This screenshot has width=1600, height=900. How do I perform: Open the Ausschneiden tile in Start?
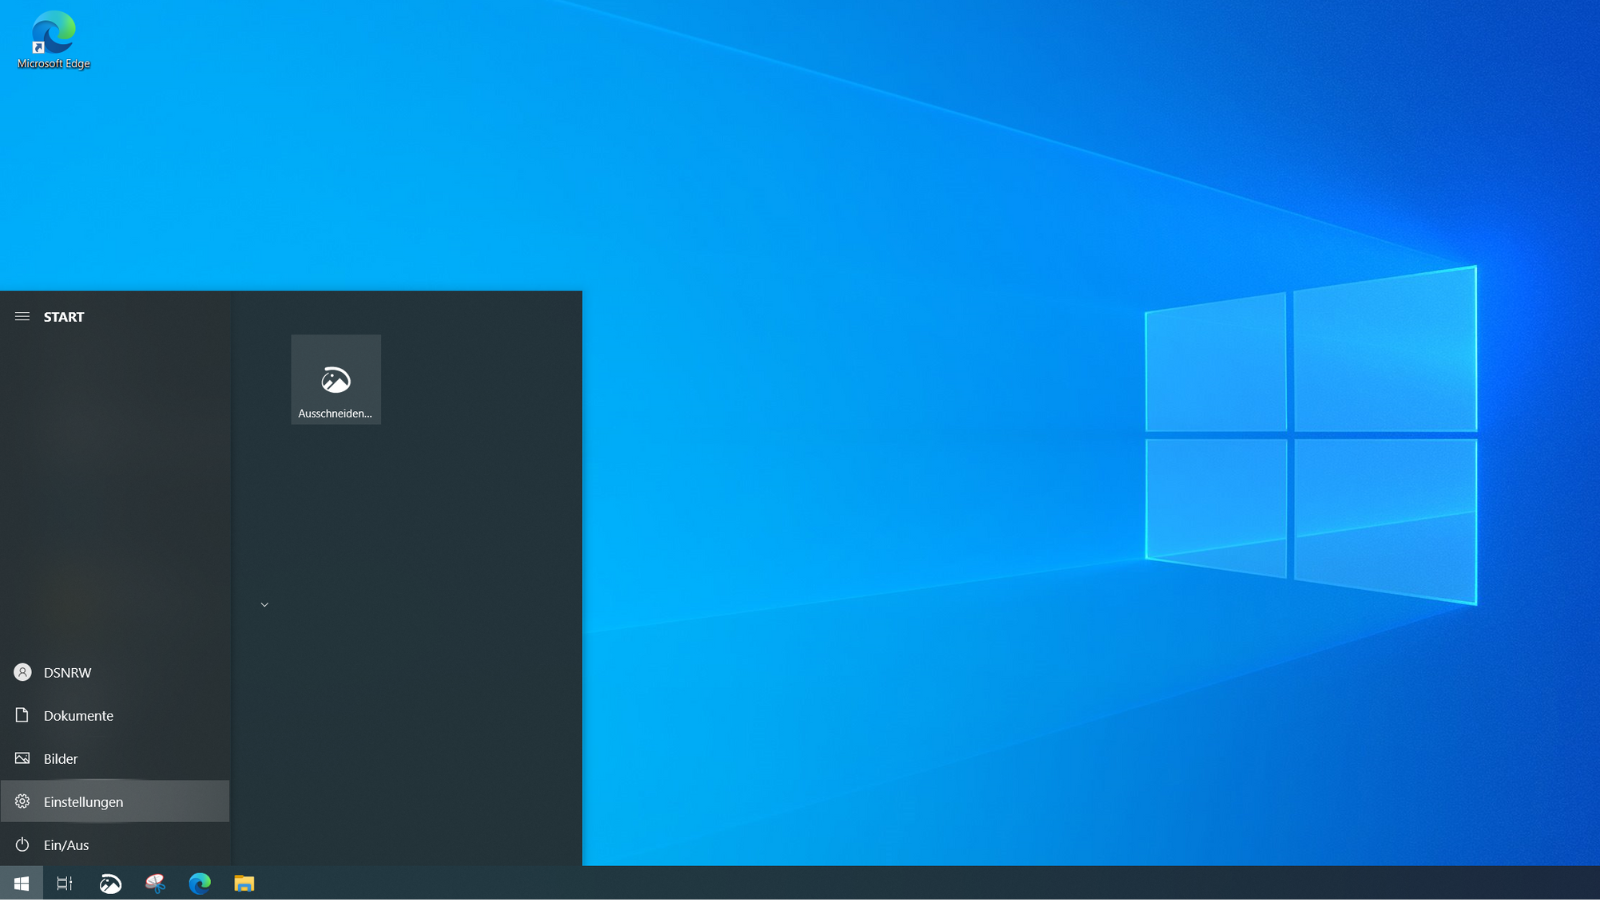click(x=336, y=380)
